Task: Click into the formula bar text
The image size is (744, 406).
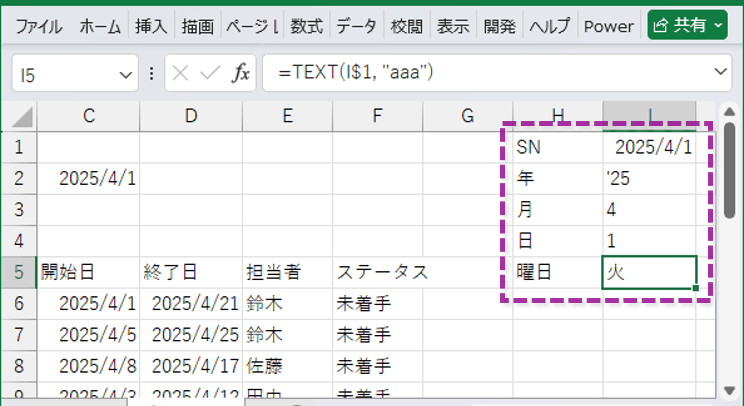Action: point(484,73)
